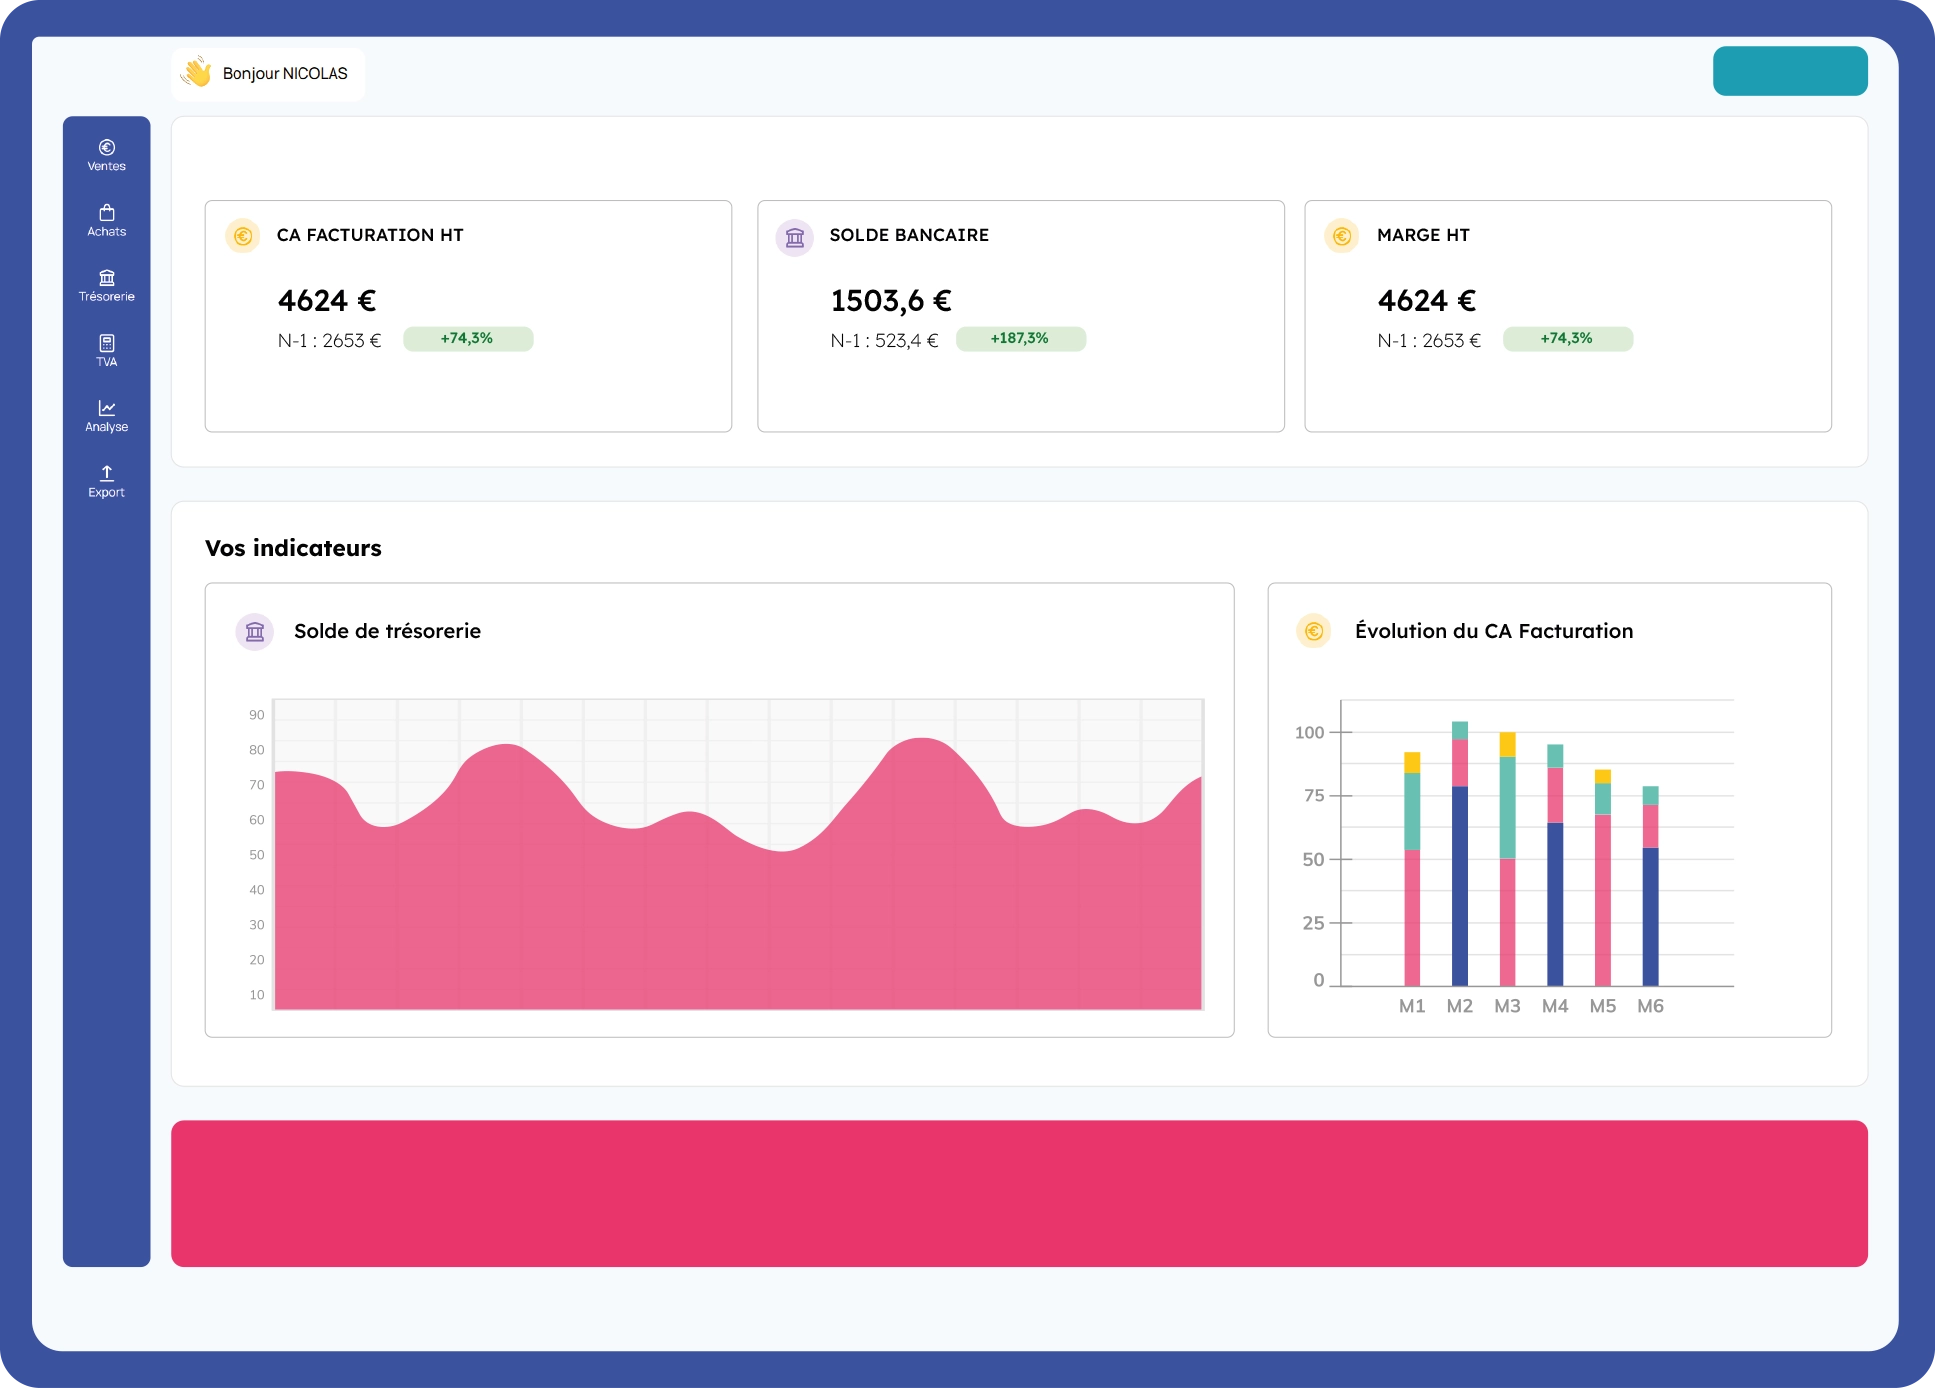The height and width of the screenshot is (1388, 1935).
Task: Click the large pink banner at bottom
Action: click(1019, 1193)
